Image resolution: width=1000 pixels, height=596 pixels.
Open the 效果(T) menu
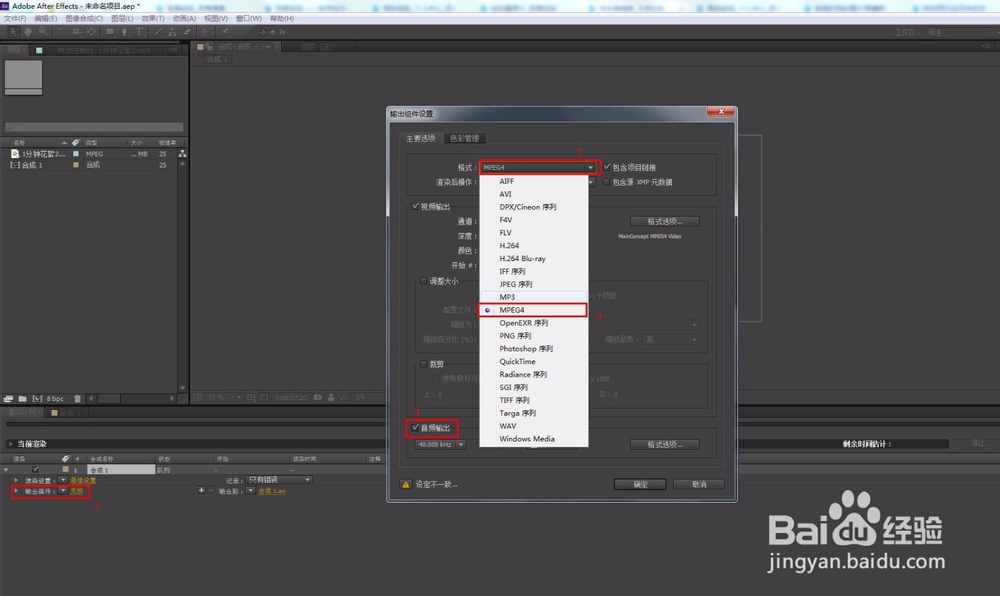coord(153,18)
